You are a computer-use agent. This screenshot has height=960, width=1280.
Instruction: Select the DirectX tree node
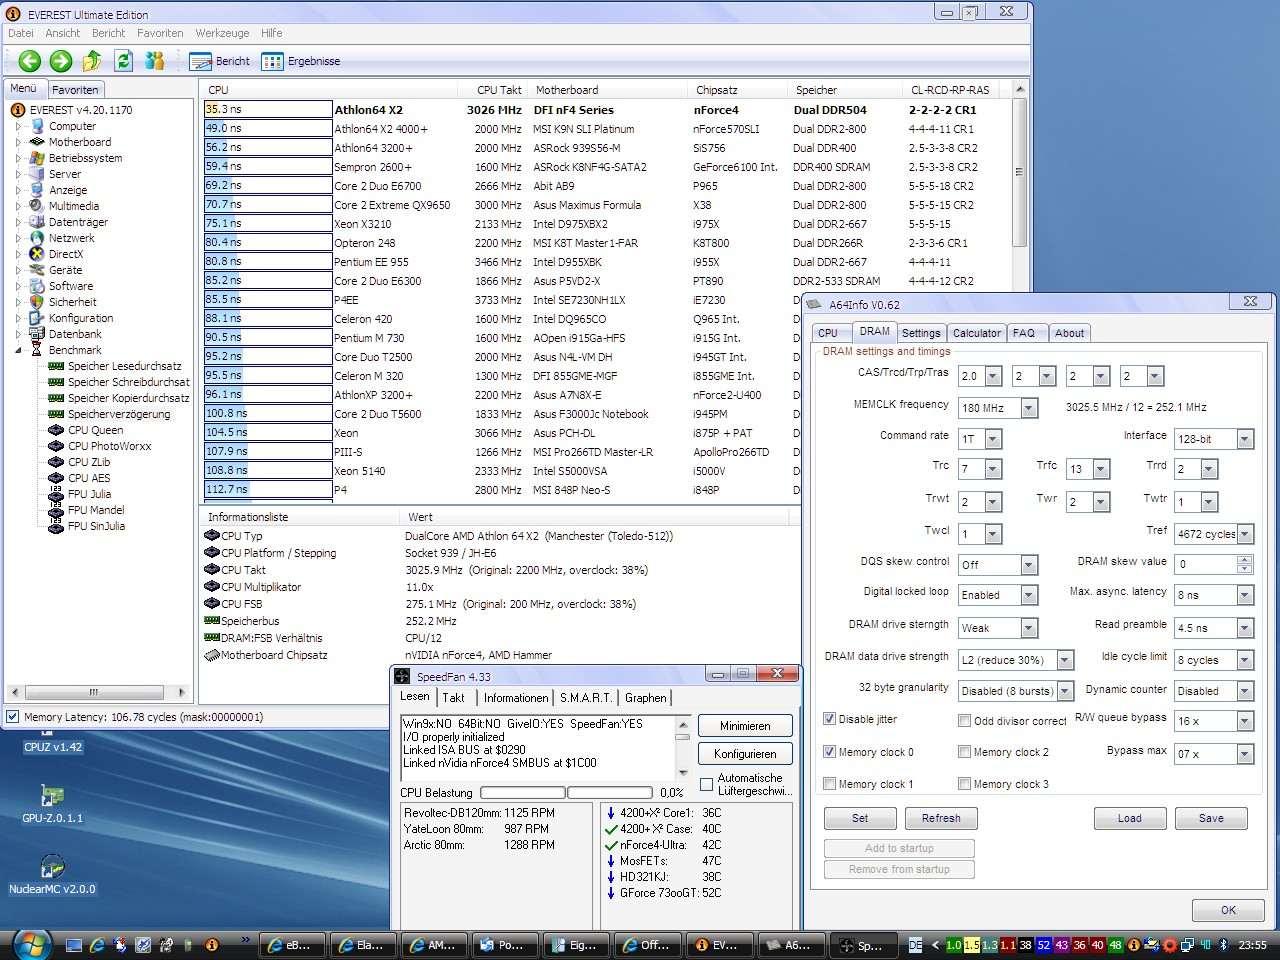66,254
